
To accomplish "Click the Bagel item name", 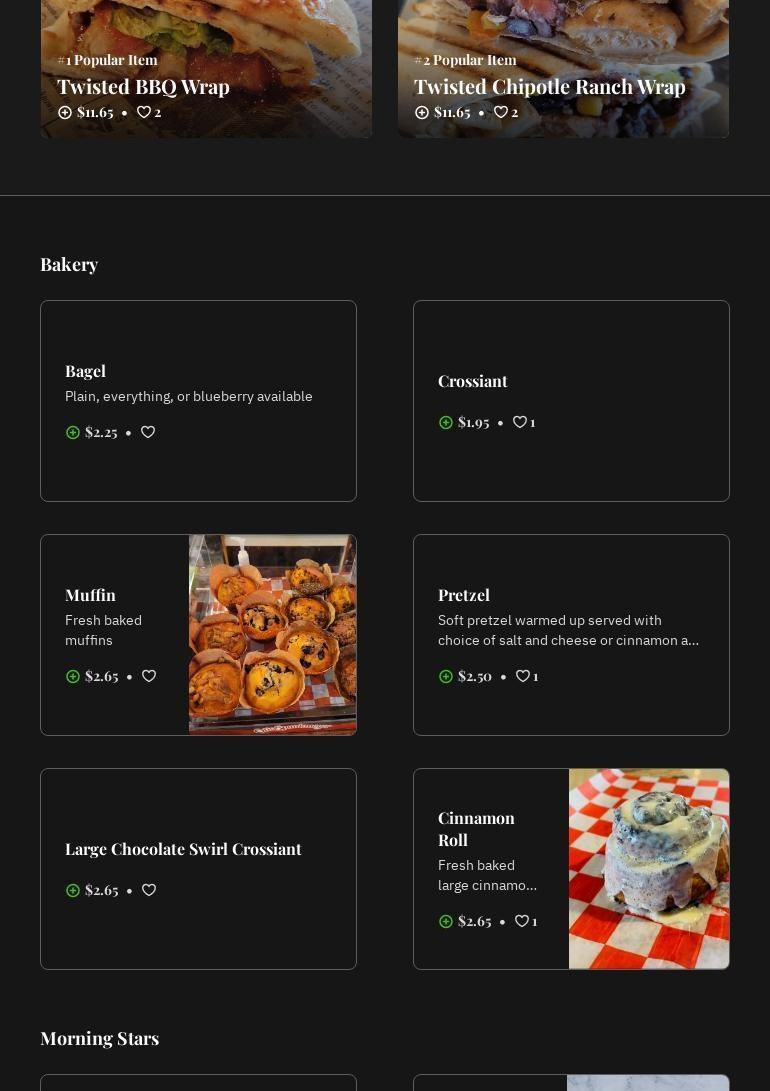I will (x=85, y=371).
